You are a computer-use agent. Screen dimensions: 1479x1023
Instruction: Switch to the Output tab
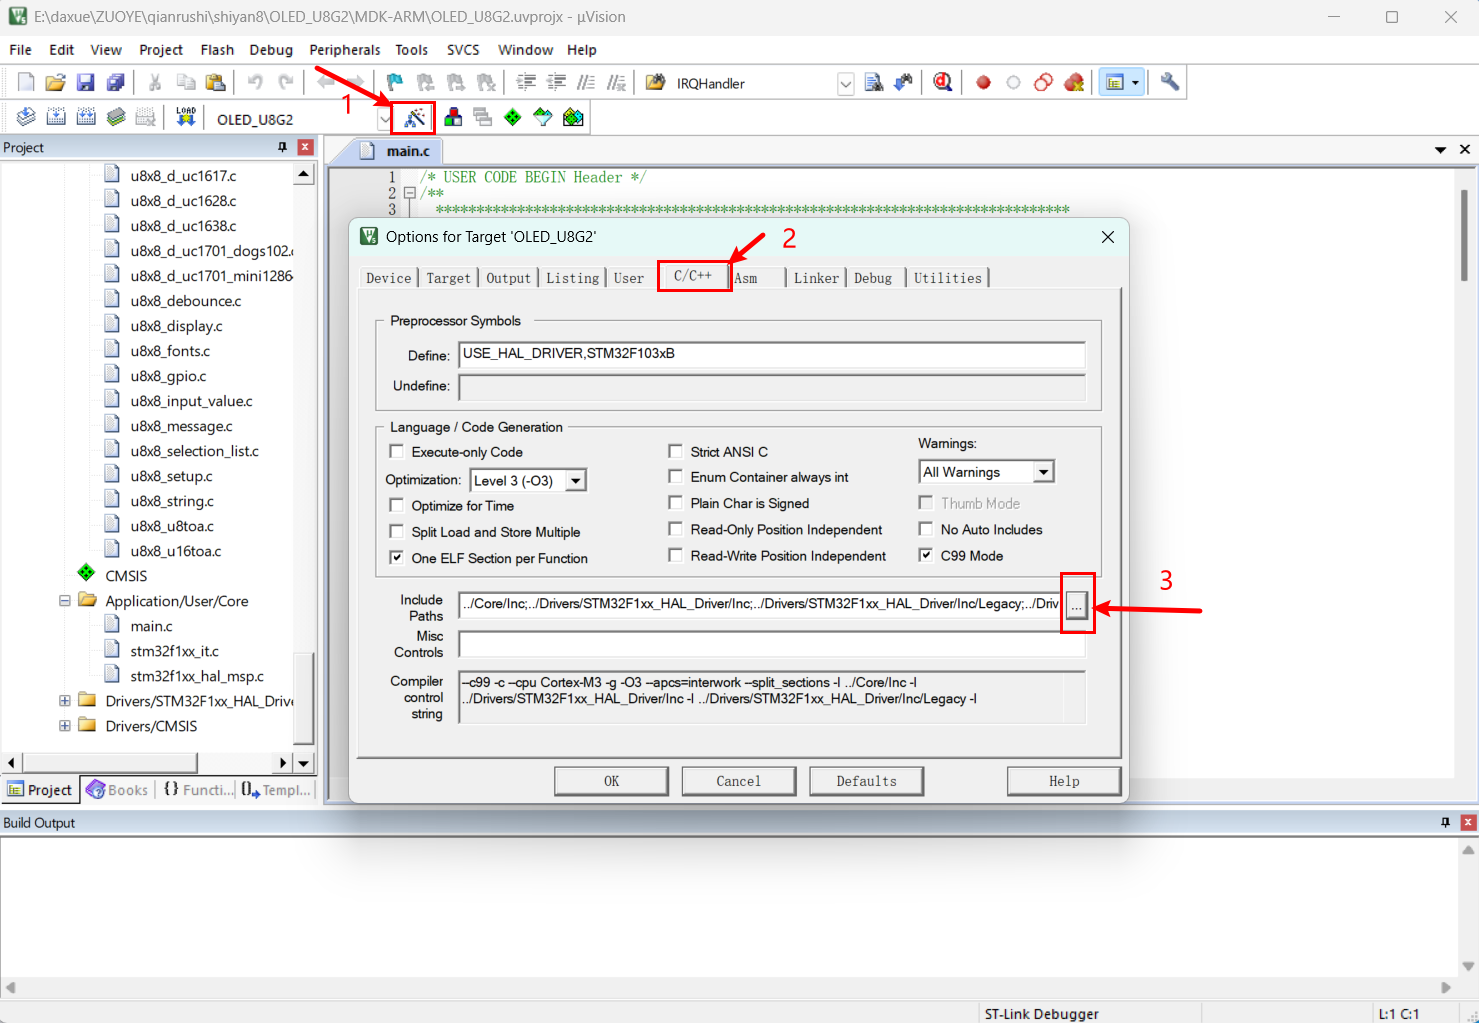coord(508,278)
